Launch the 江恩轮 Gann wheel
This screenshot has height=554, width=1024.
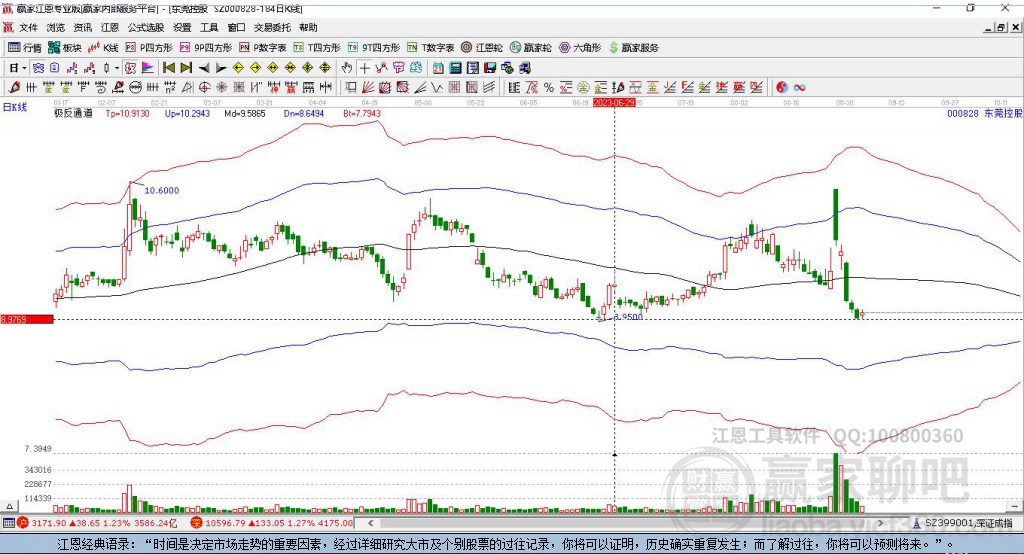click(x=482, y=48)
